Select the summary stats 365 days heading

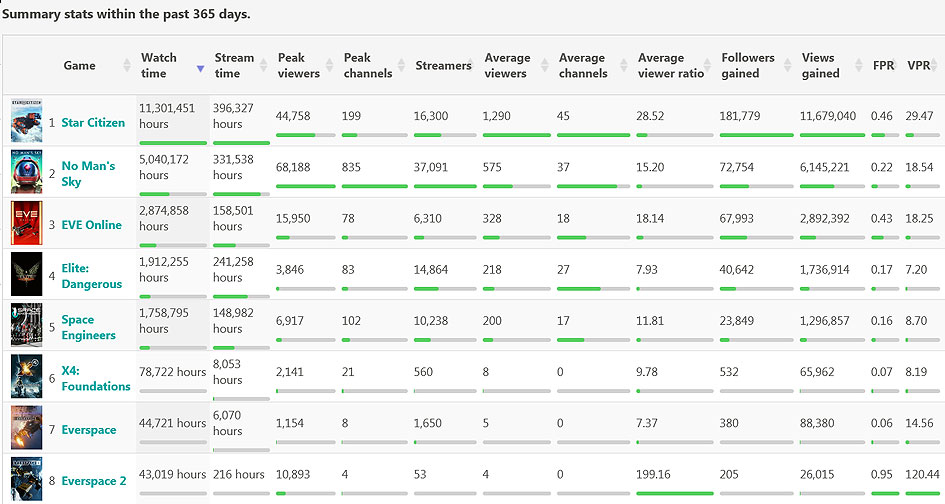(126, 14)
